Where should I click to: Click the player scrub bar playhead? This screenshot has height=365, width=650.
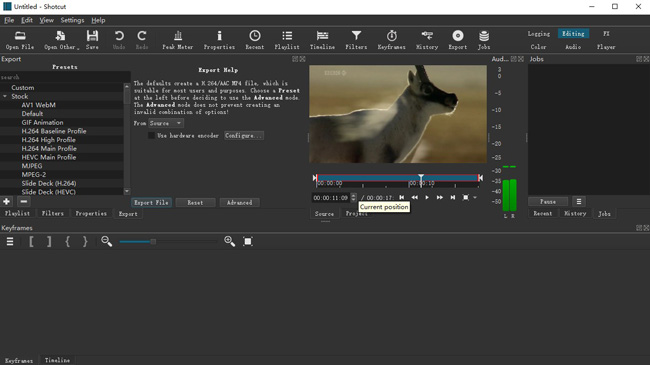tap(421, 178)
